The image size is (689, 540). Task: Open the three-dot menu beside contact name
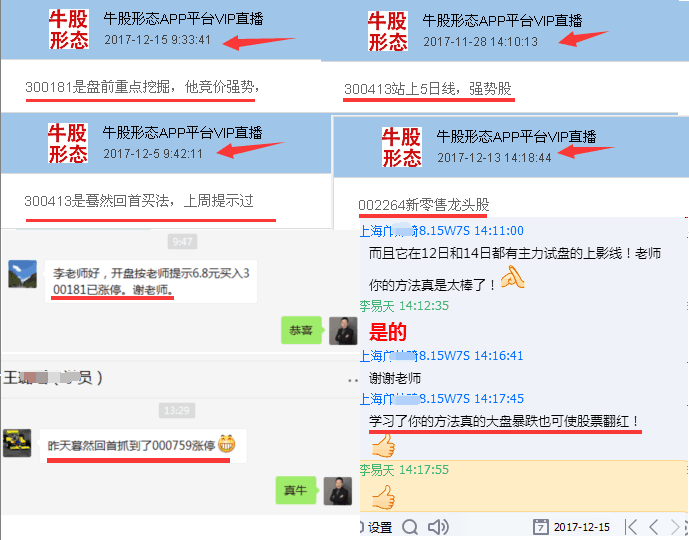(x=353, y=380)
